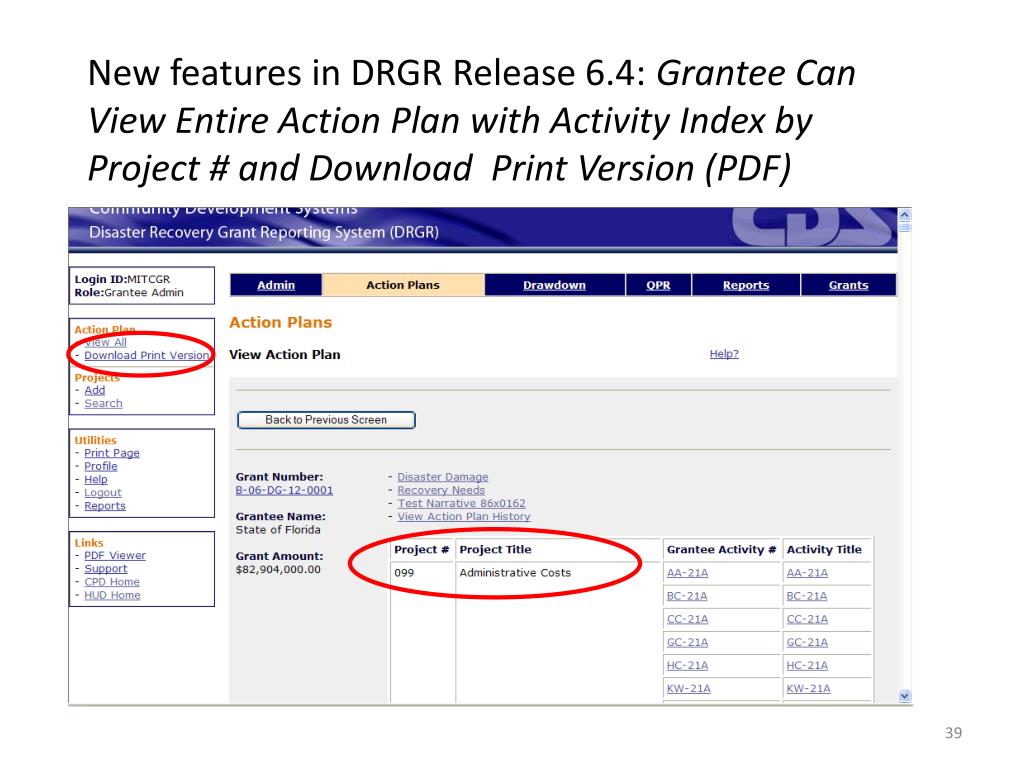
Task: Click the Login ID MITCGR text
Action: click(x=122, y=279)
